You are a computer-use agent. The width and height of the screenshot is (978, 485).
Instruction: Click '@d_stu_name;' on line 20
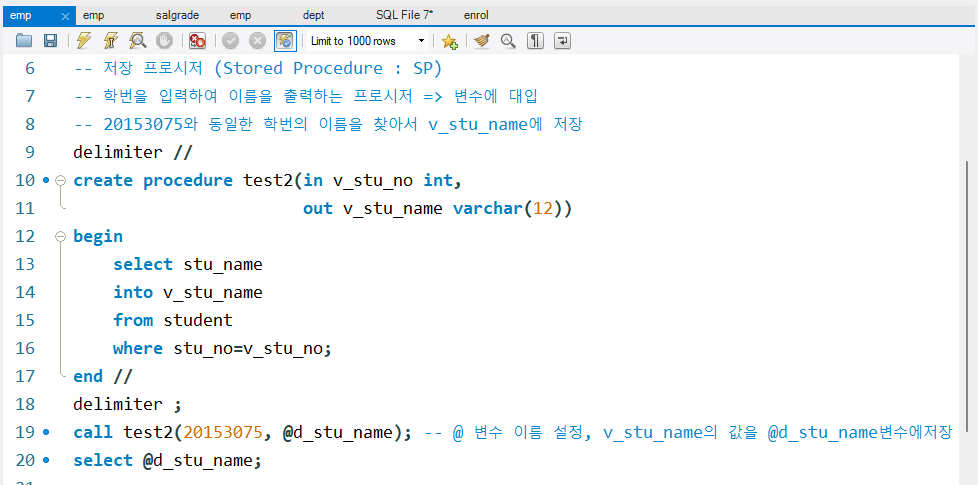[x=203, y=460]
